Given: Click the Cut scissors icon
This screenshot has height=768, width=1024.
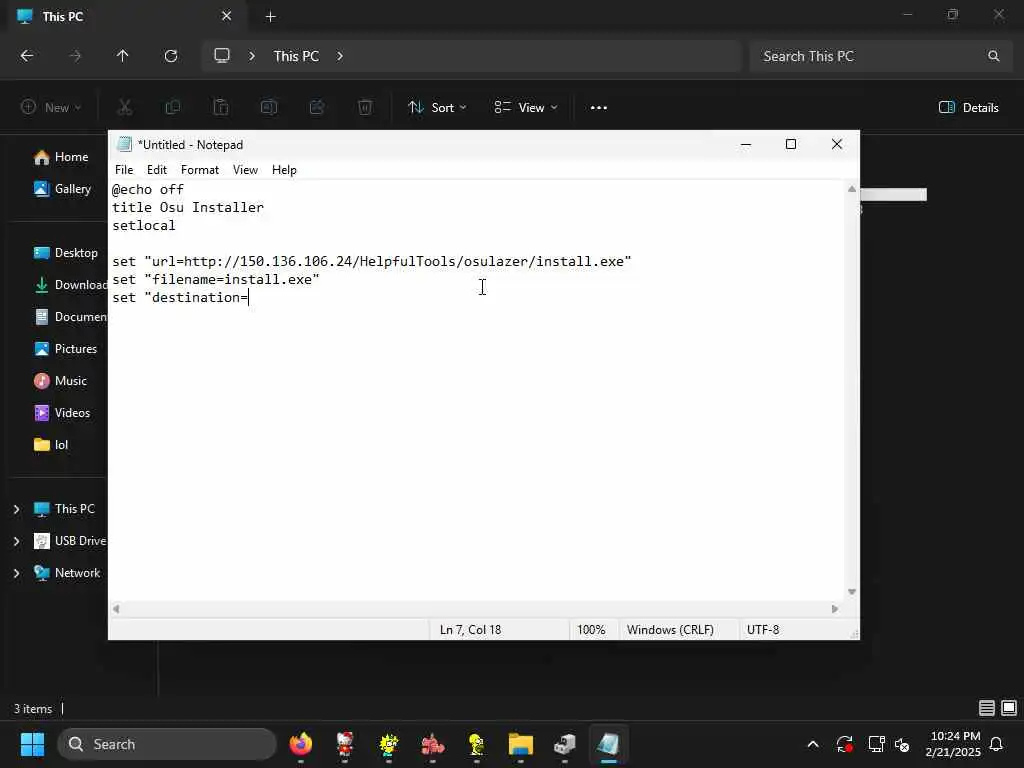Looking at the screenshot, I should coord(125,108).
